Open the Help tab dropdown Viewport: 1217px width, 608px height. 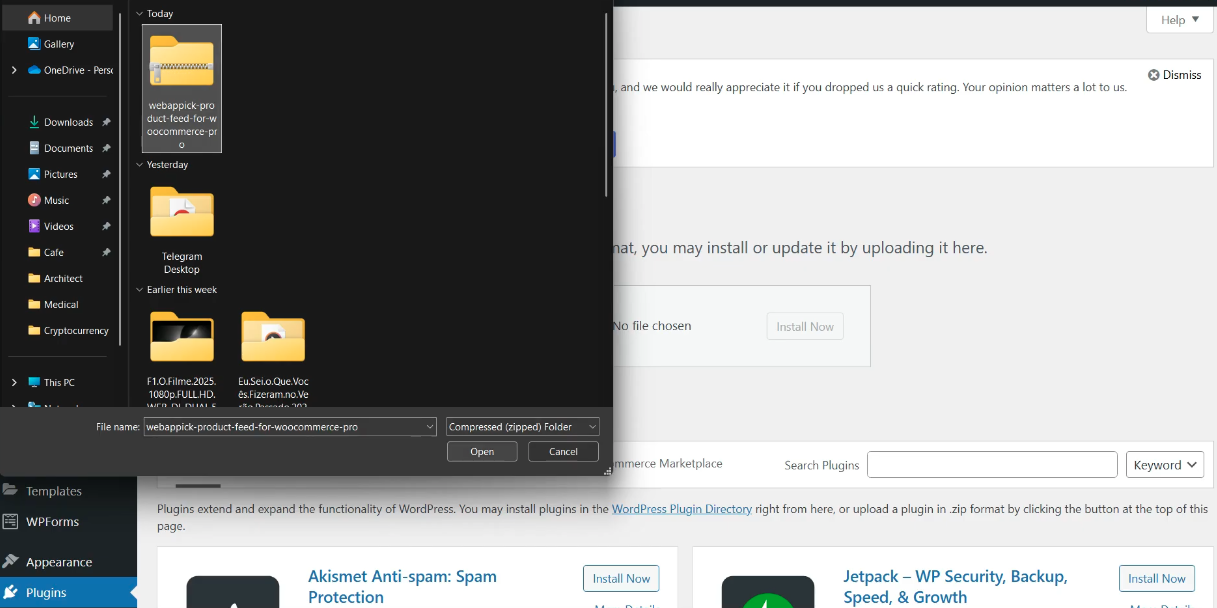1180,20
